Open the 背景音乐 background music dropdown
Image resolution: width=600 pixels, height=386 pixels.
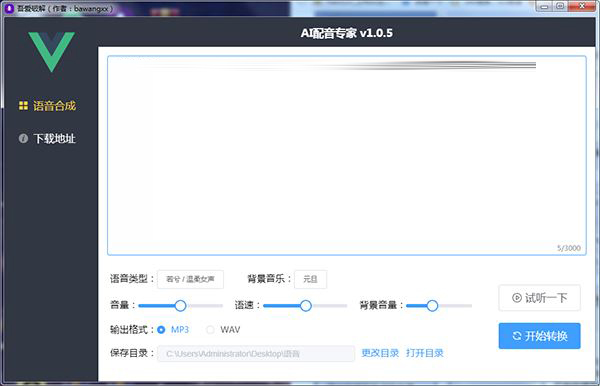point(310,279)
